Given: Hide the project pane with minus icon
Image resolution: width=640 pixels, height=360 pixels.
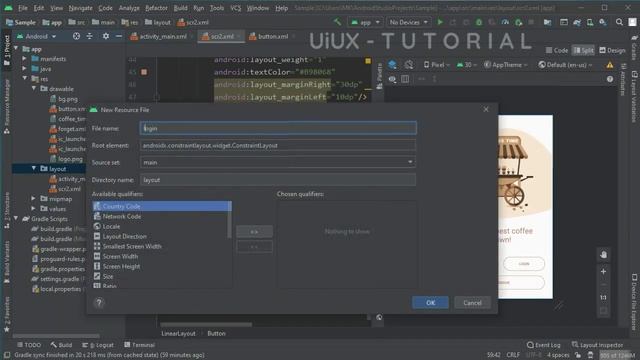Looking at the screenshot, I should point(119,36).
